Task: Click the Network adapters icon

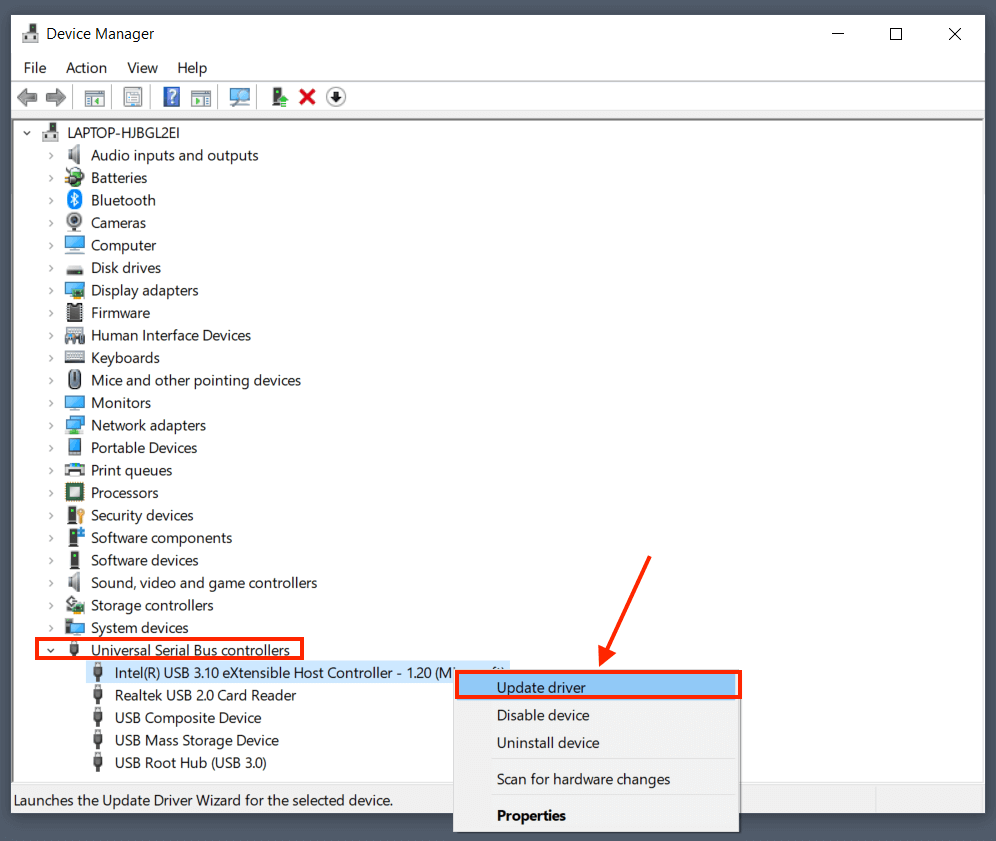Action: click(x=74, y=425)
